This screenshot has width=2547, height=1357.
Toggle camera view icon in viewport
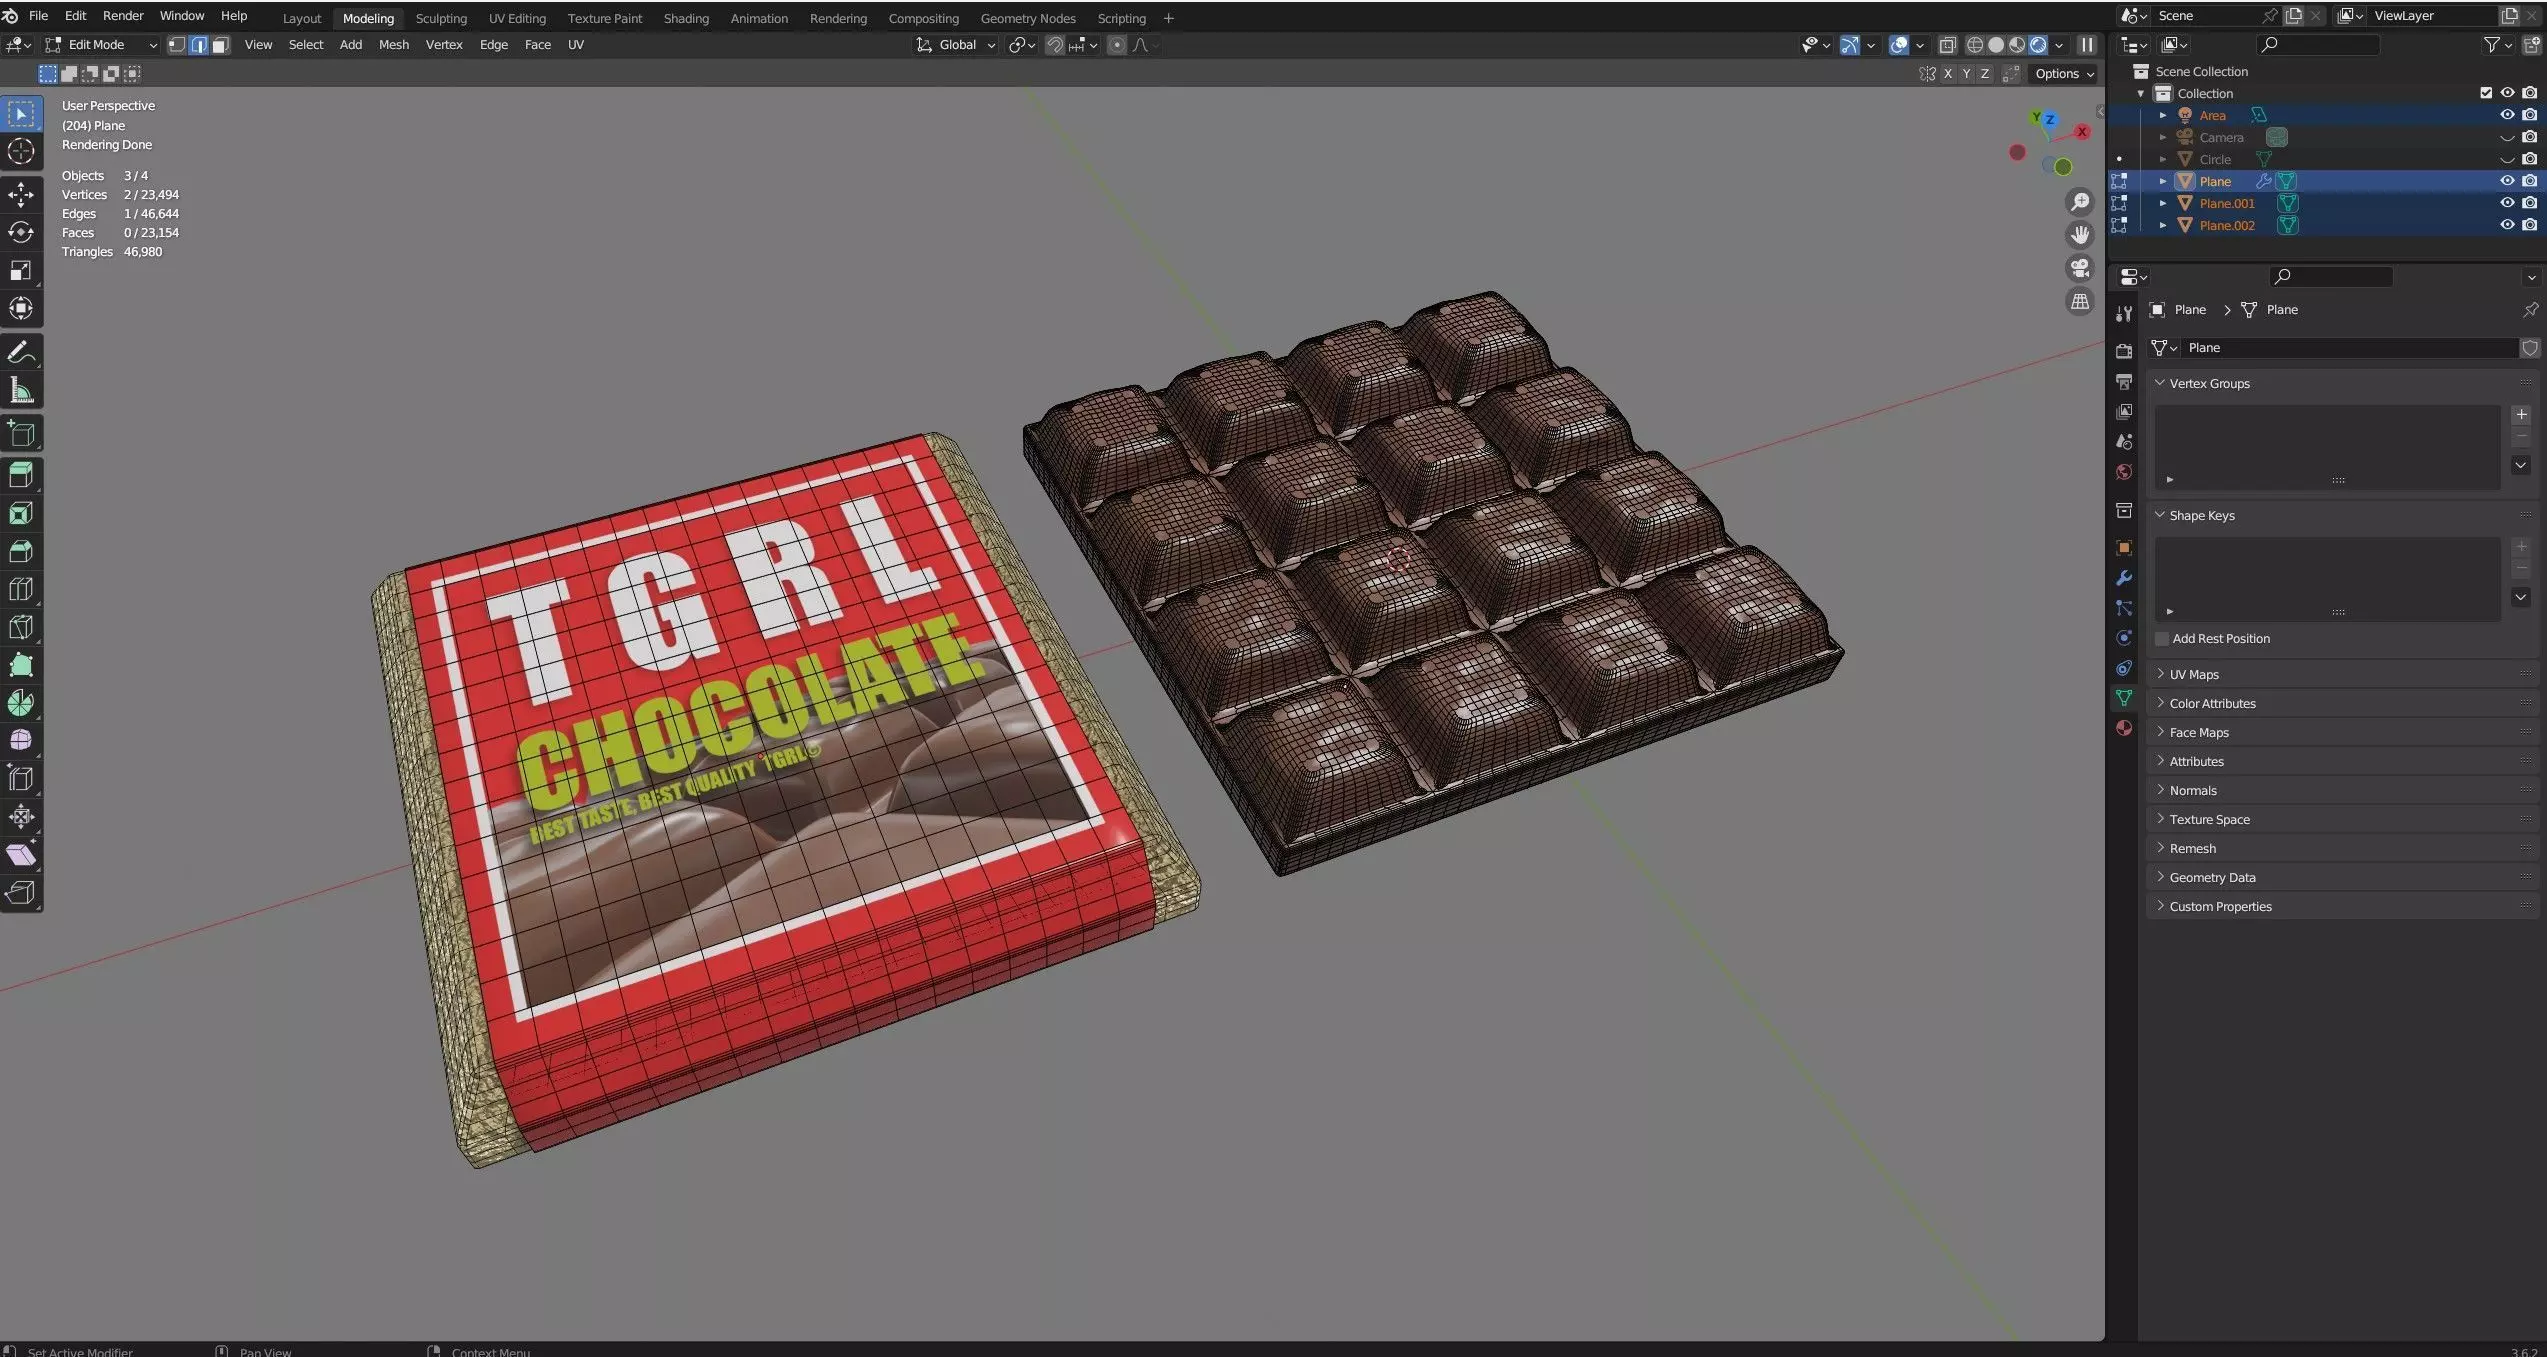pyautogui.click(x=2080, y=268)
